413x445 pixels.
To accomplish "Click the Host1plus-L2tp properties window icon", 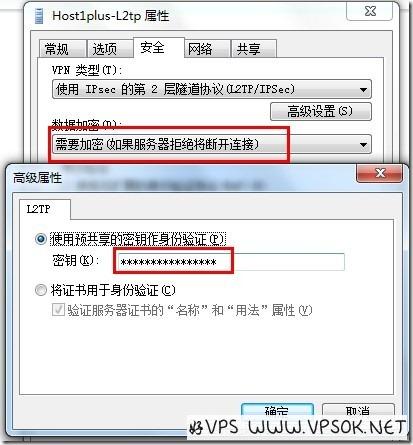I will click(x=39, y=16).
